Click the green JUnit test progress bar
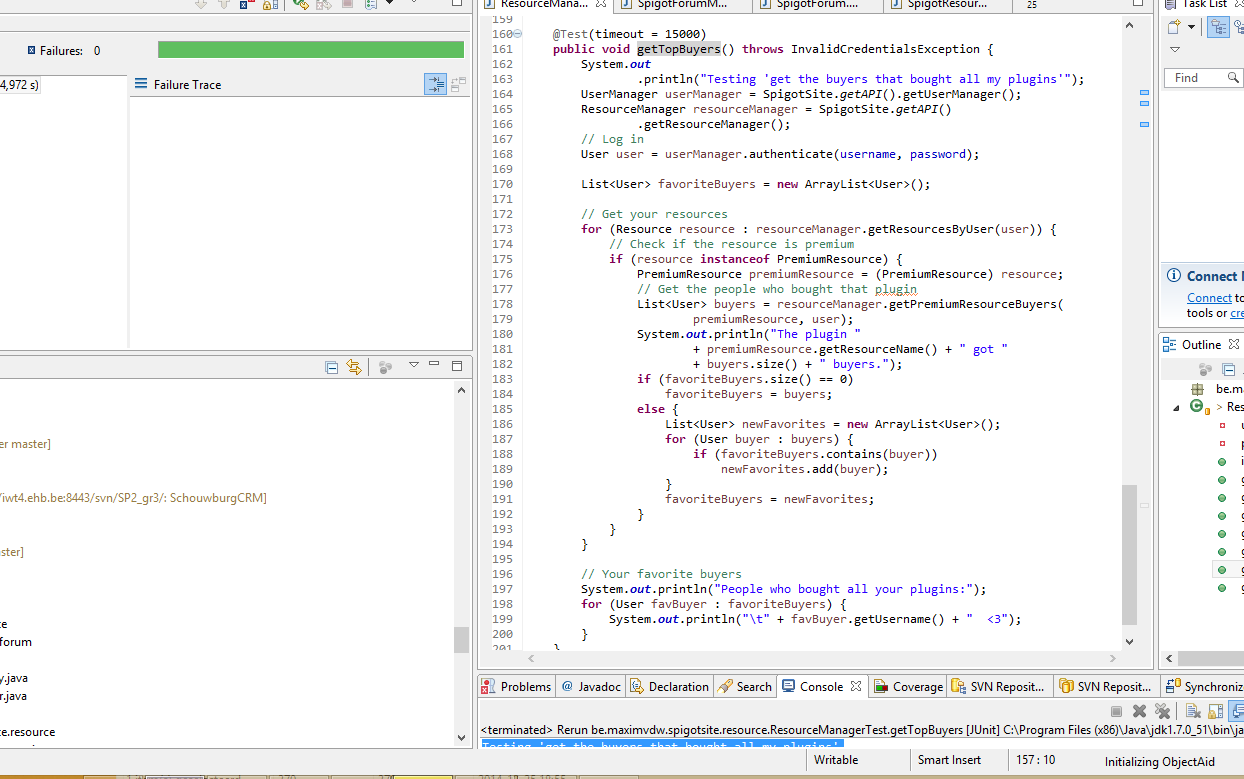This screenshot has width=1244, height=779. click(310, 48)
